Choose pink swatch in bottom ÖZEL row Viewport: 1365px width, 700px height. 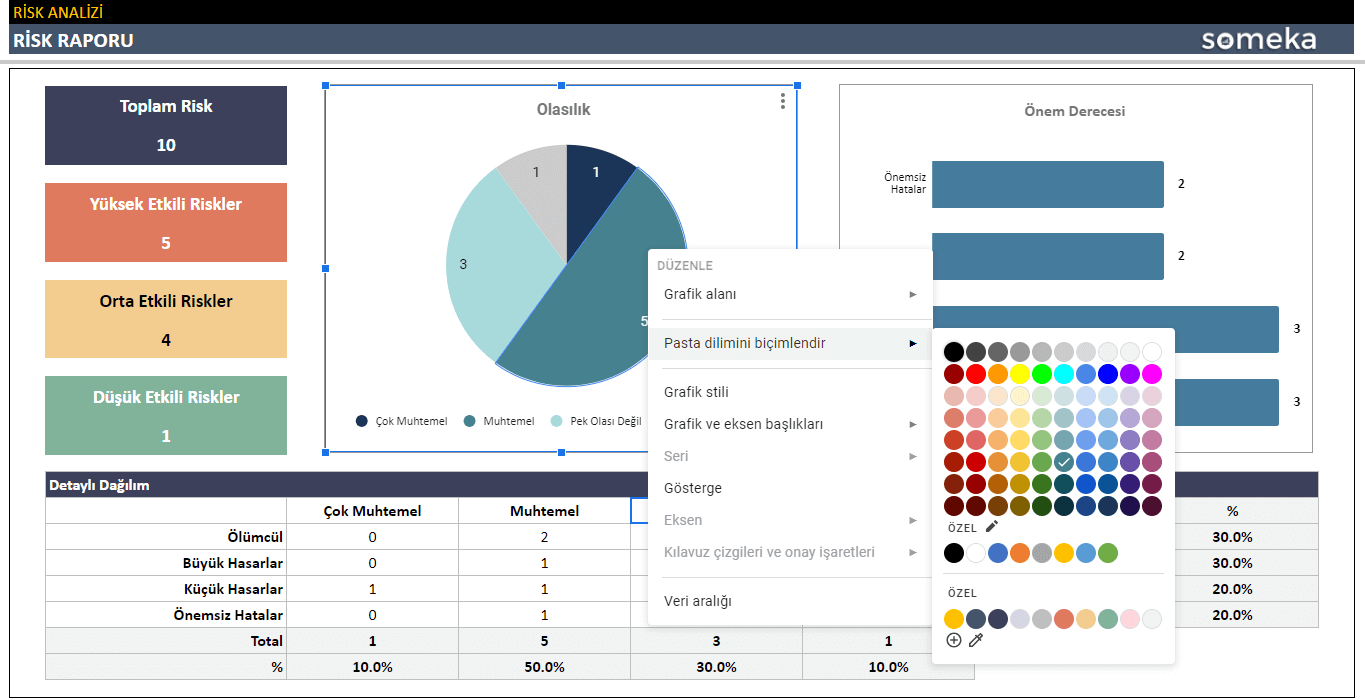point(1130,619)
